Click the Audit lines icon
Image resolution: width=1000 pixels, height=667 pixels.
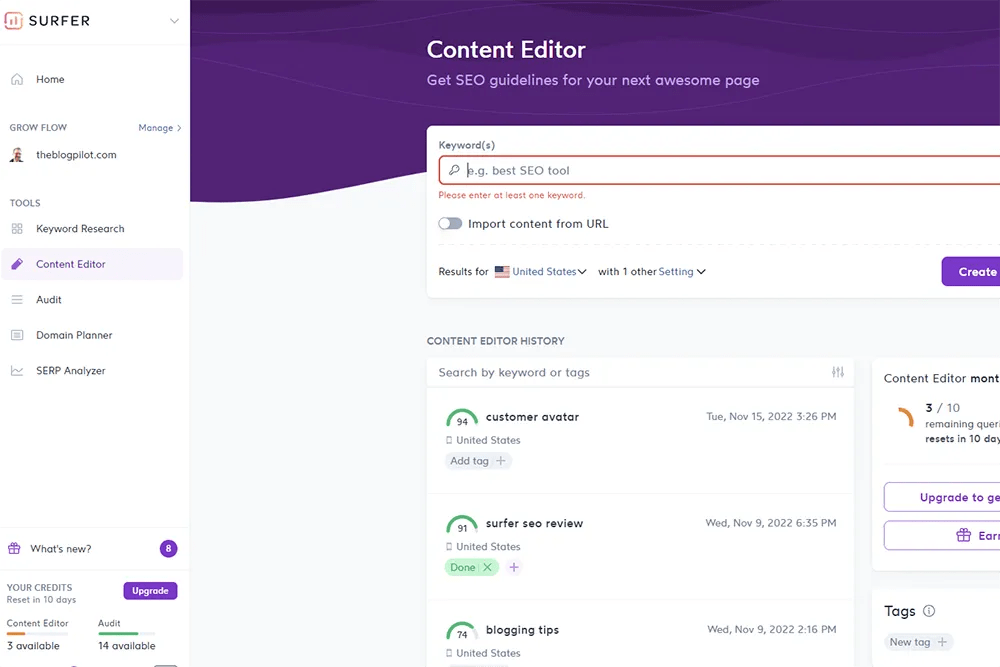(17, 300)
